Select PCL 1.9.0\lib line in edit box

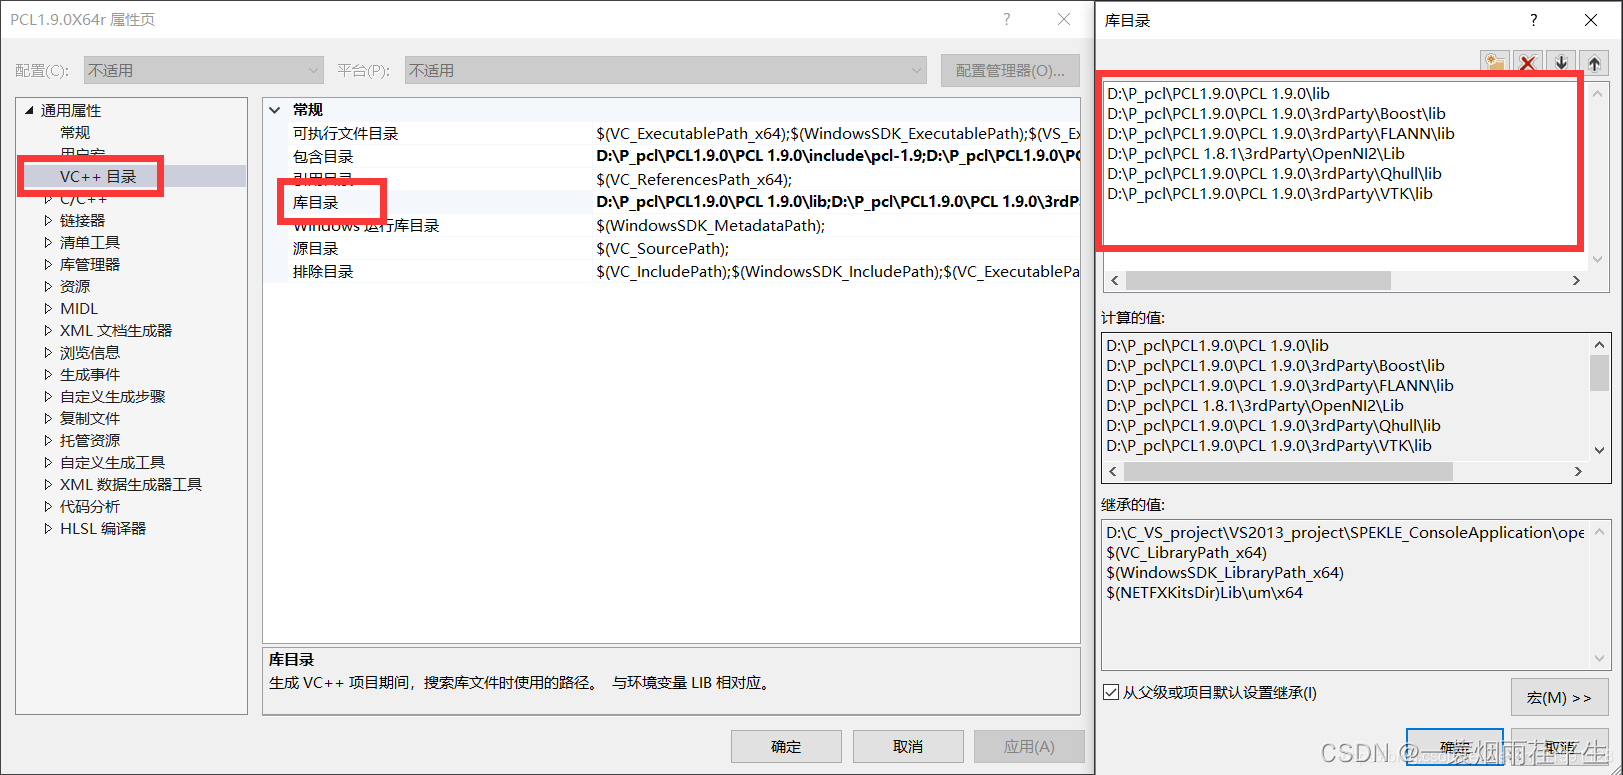tap(1218, 93)
